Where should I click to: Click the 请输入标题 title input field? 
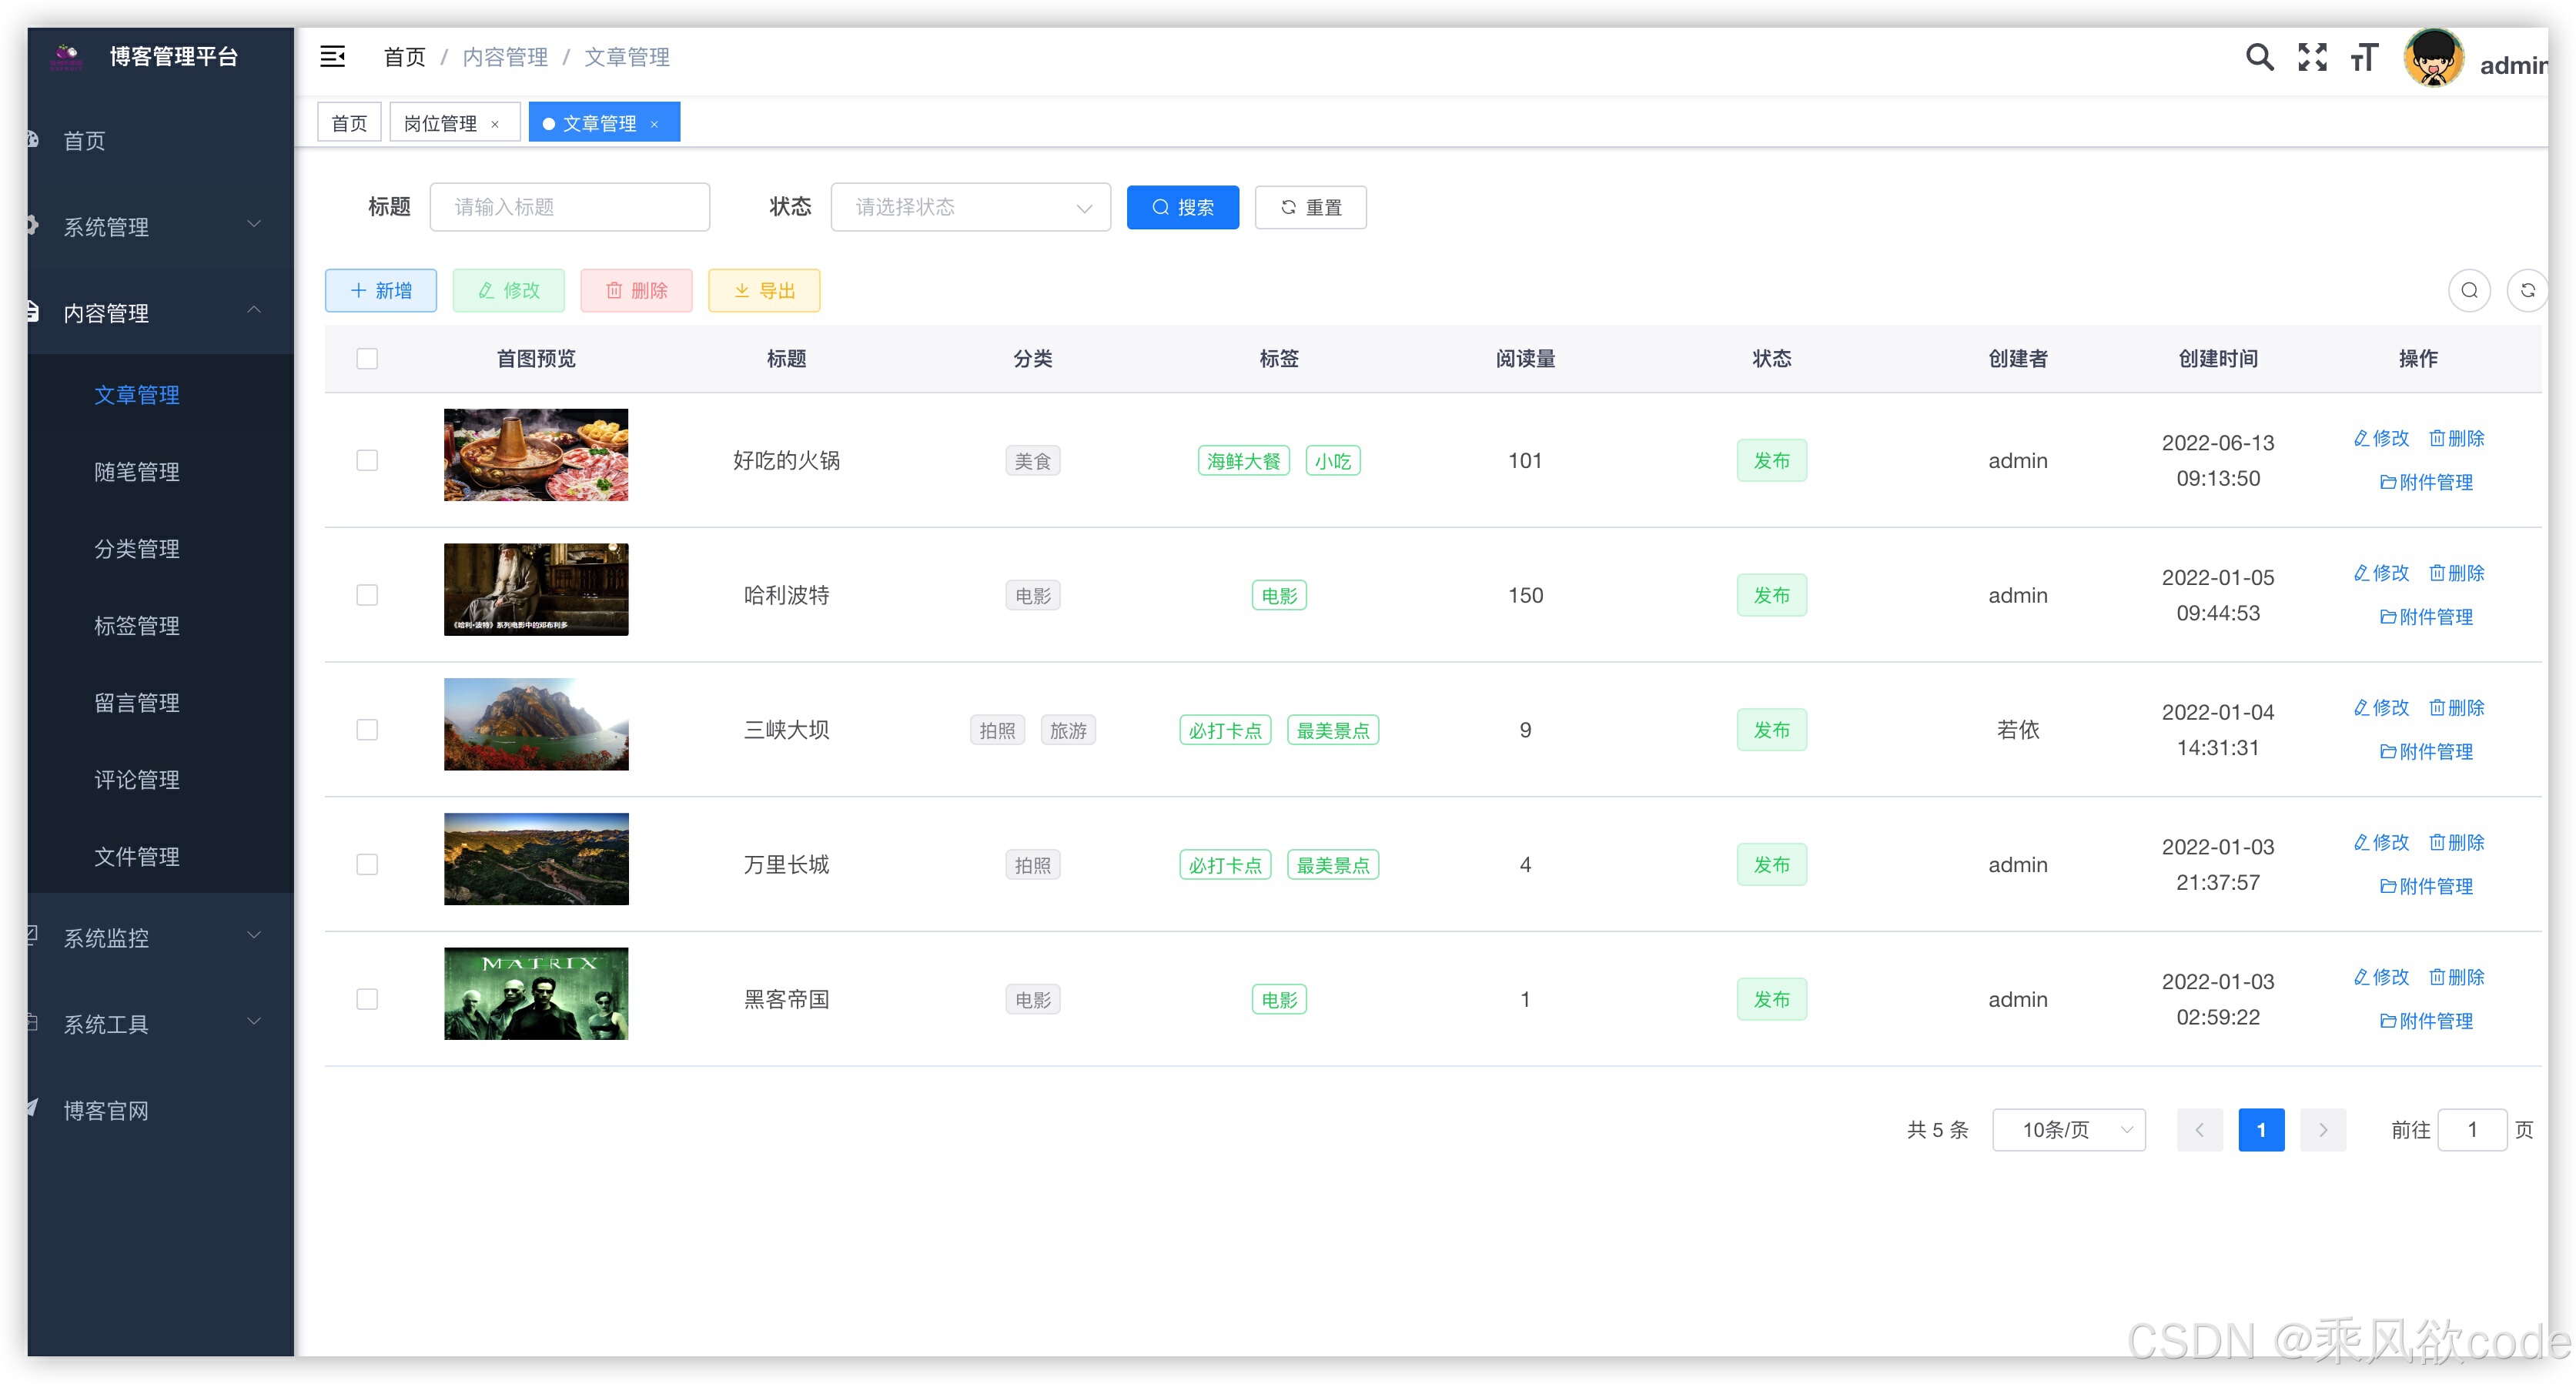(x=570, y=207)
